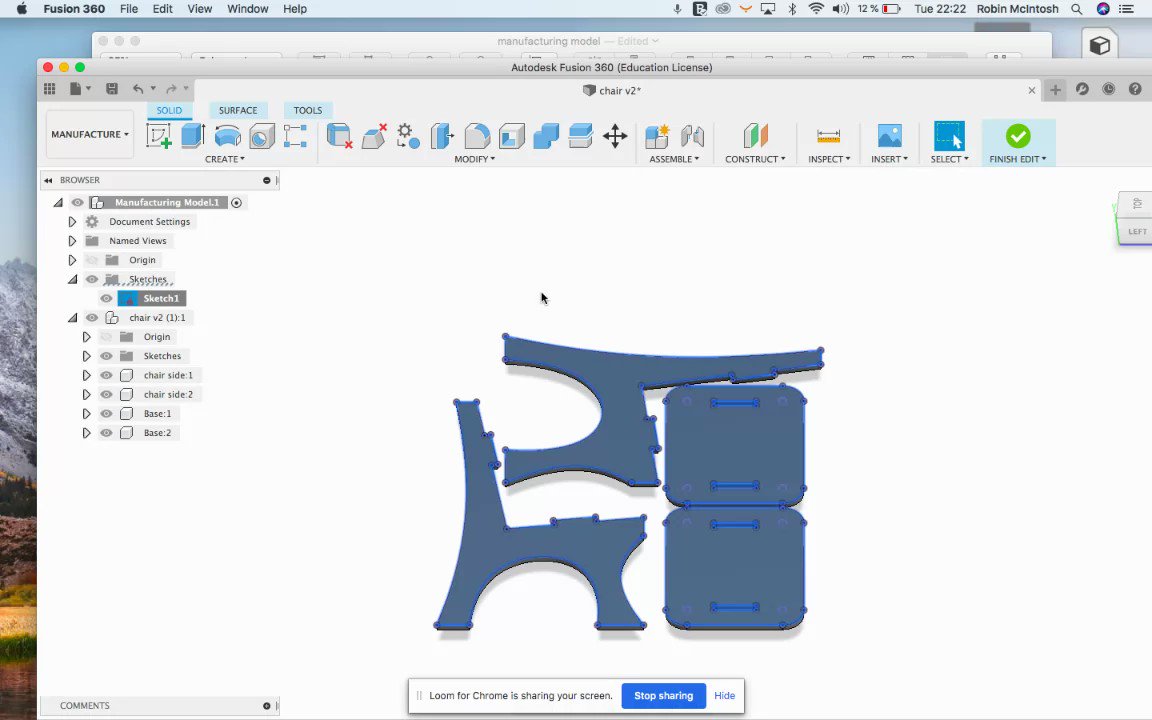Expand the Named Views folder
1152x720 pixels.
(x=72, y=240)
